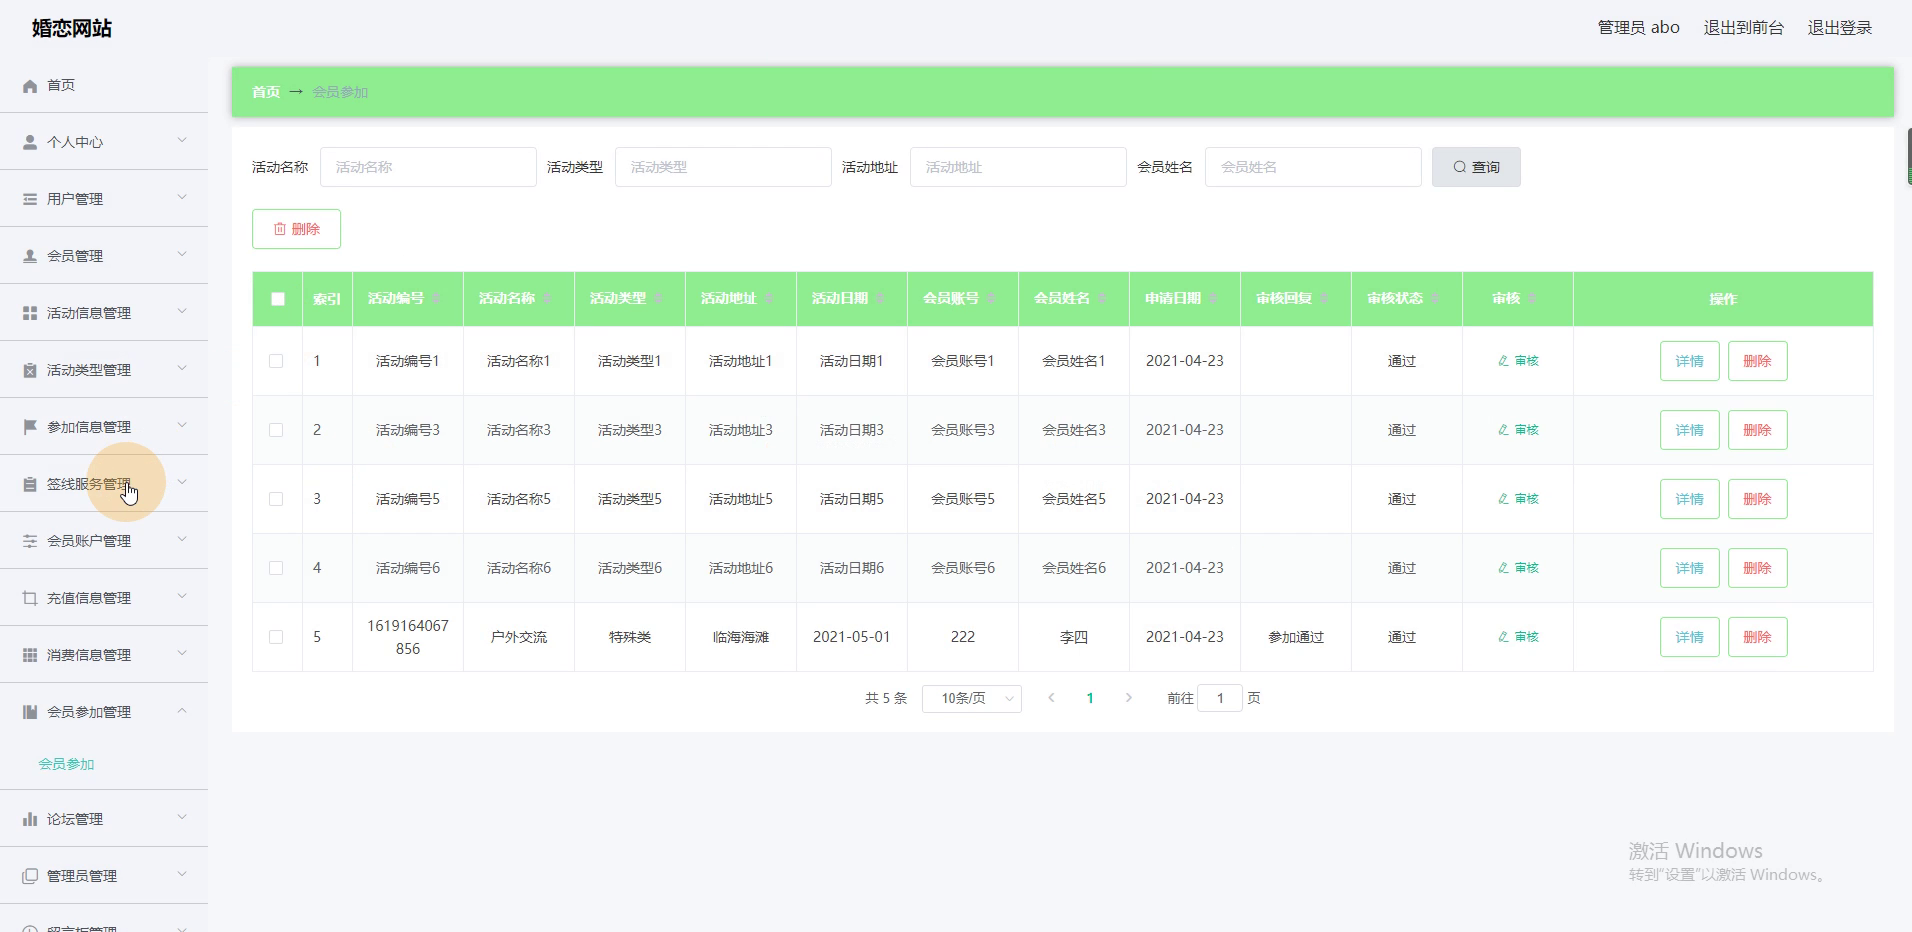
Task: Click the sort icon in 活动名称 column header
Action: 547,299
